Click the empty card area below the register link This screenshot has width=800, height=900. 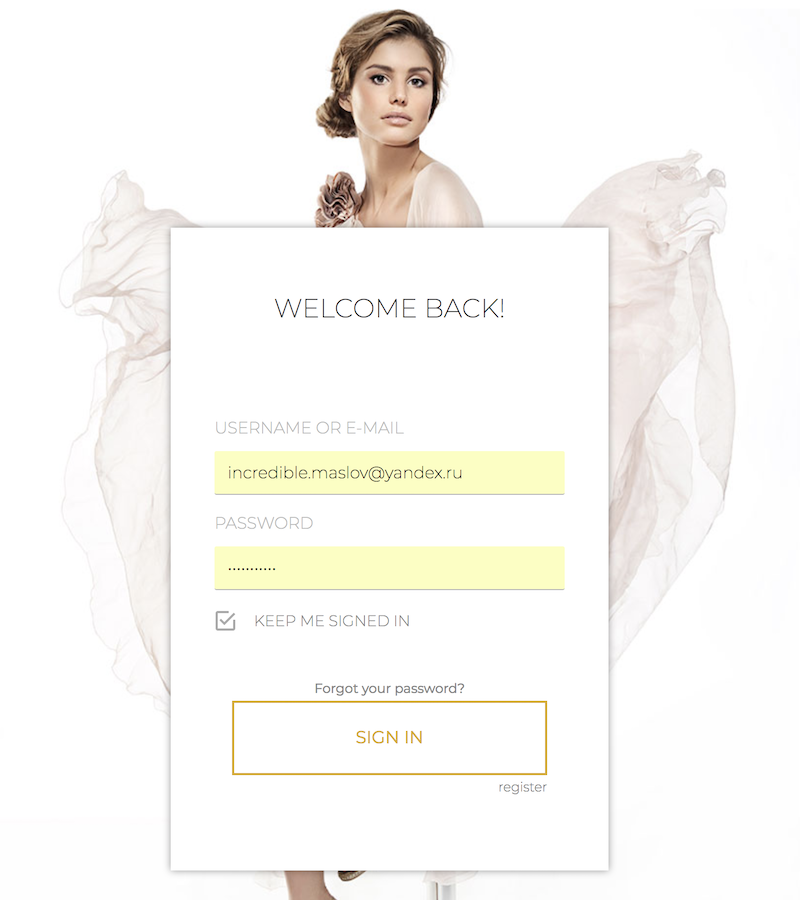[389, 832]
